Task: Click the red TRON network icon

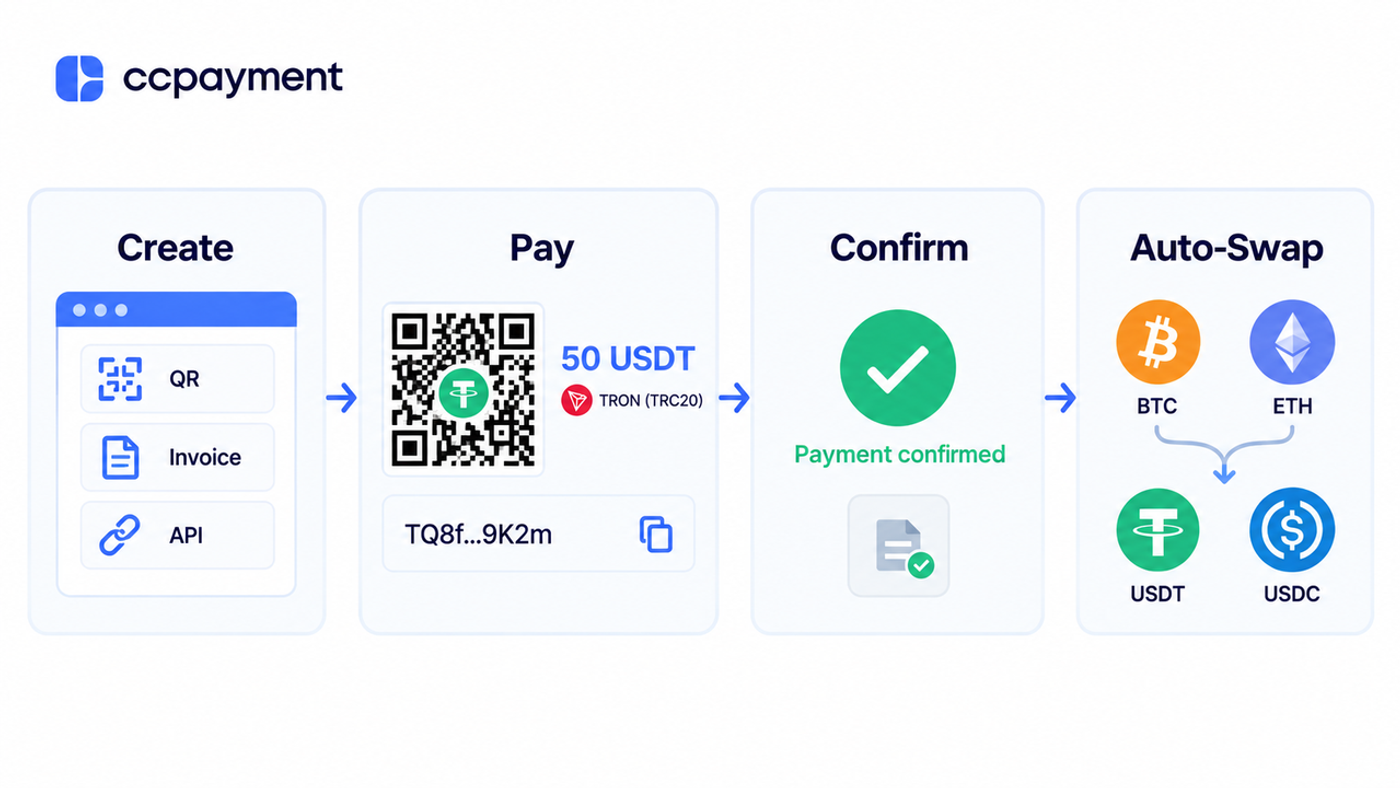Action: [x=576, y=401]
